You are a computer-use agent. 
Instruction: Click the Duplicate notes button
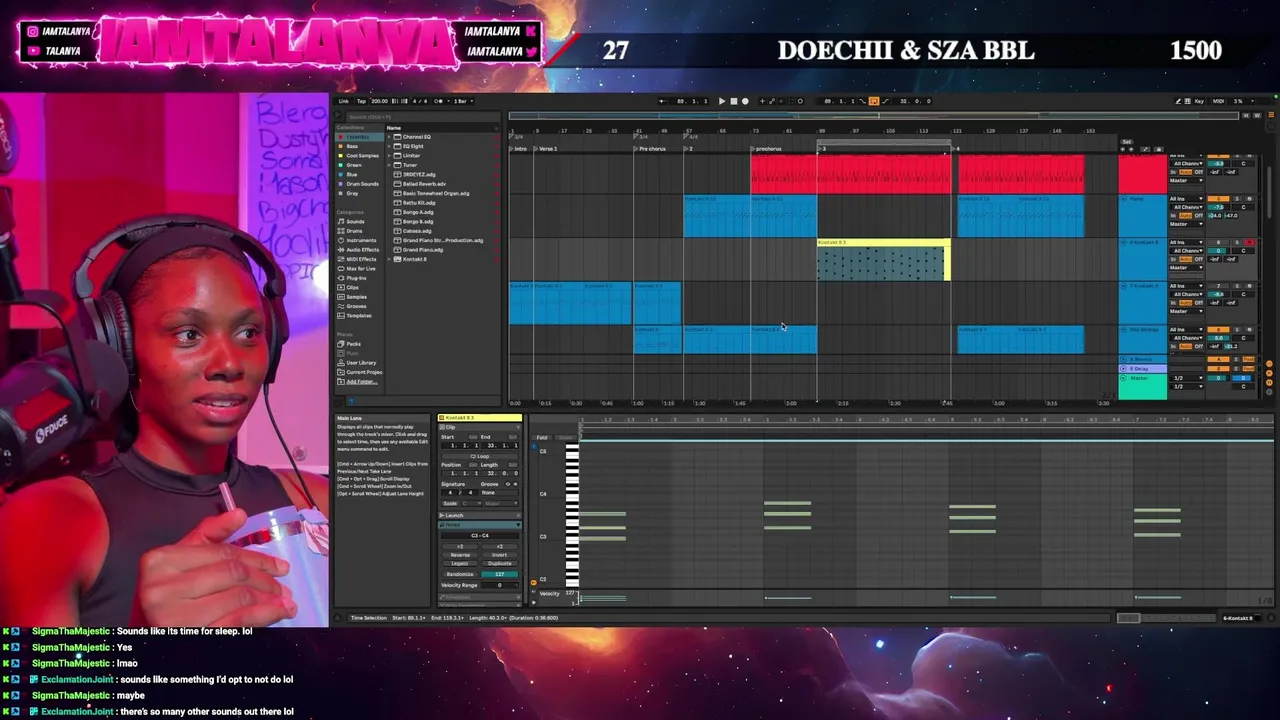(500, 564)
